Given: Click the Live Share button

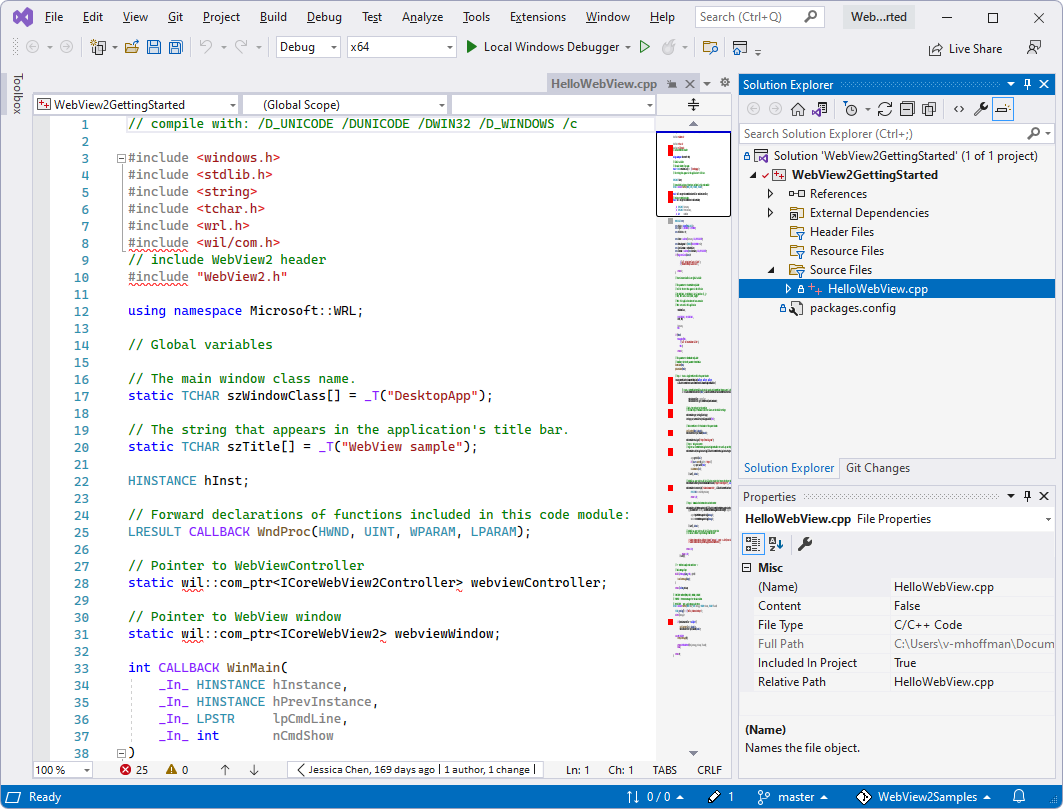Looking at the screenshot, I should (x=965, y=47).
